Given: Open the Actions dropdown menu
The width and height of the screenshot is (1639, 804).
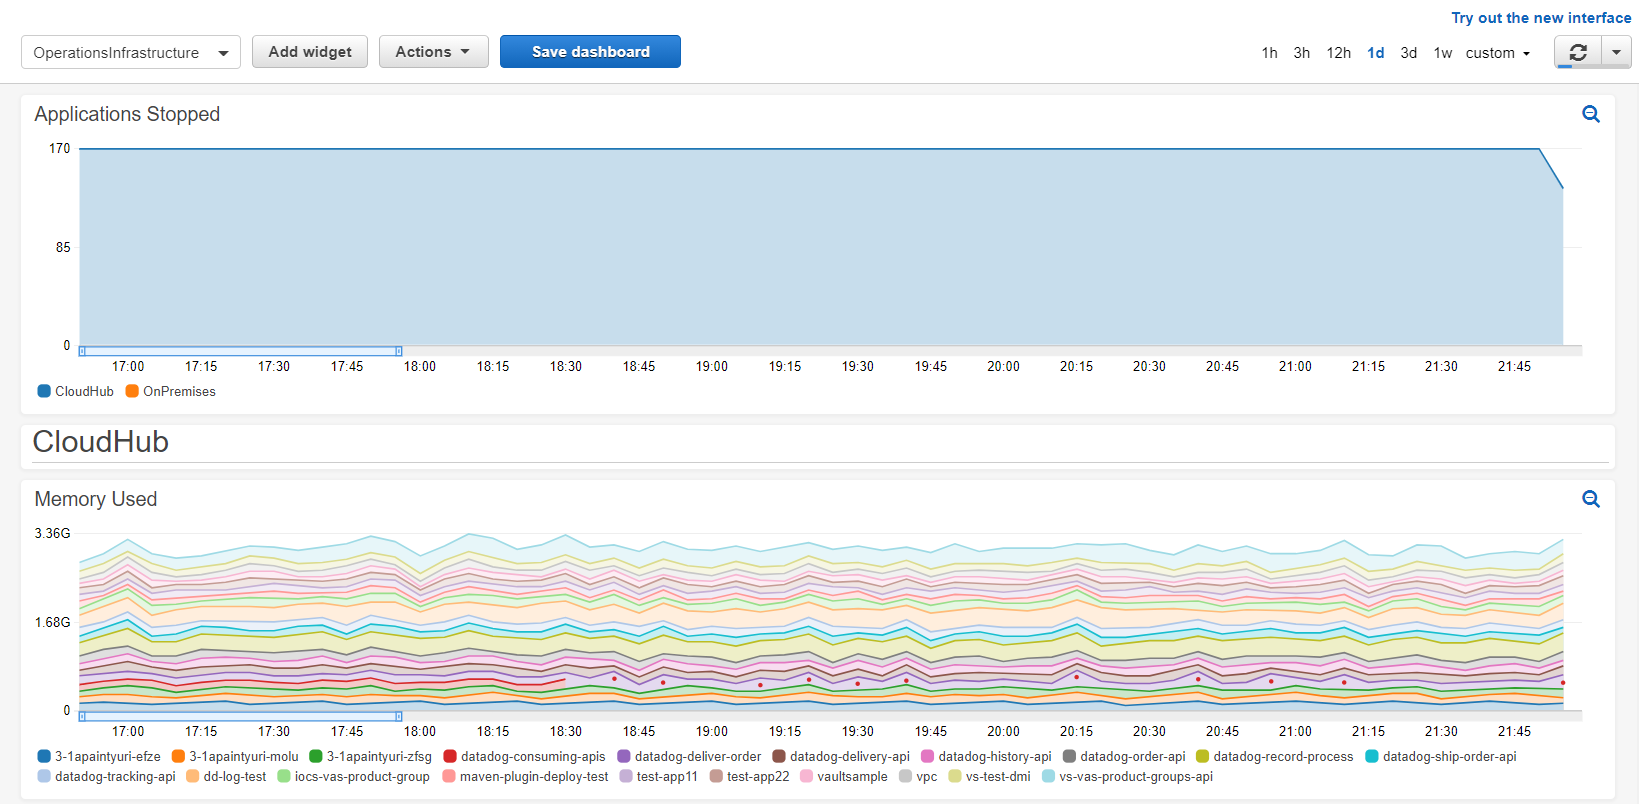Looking at the screenshot, I should (x=433, y=52).
